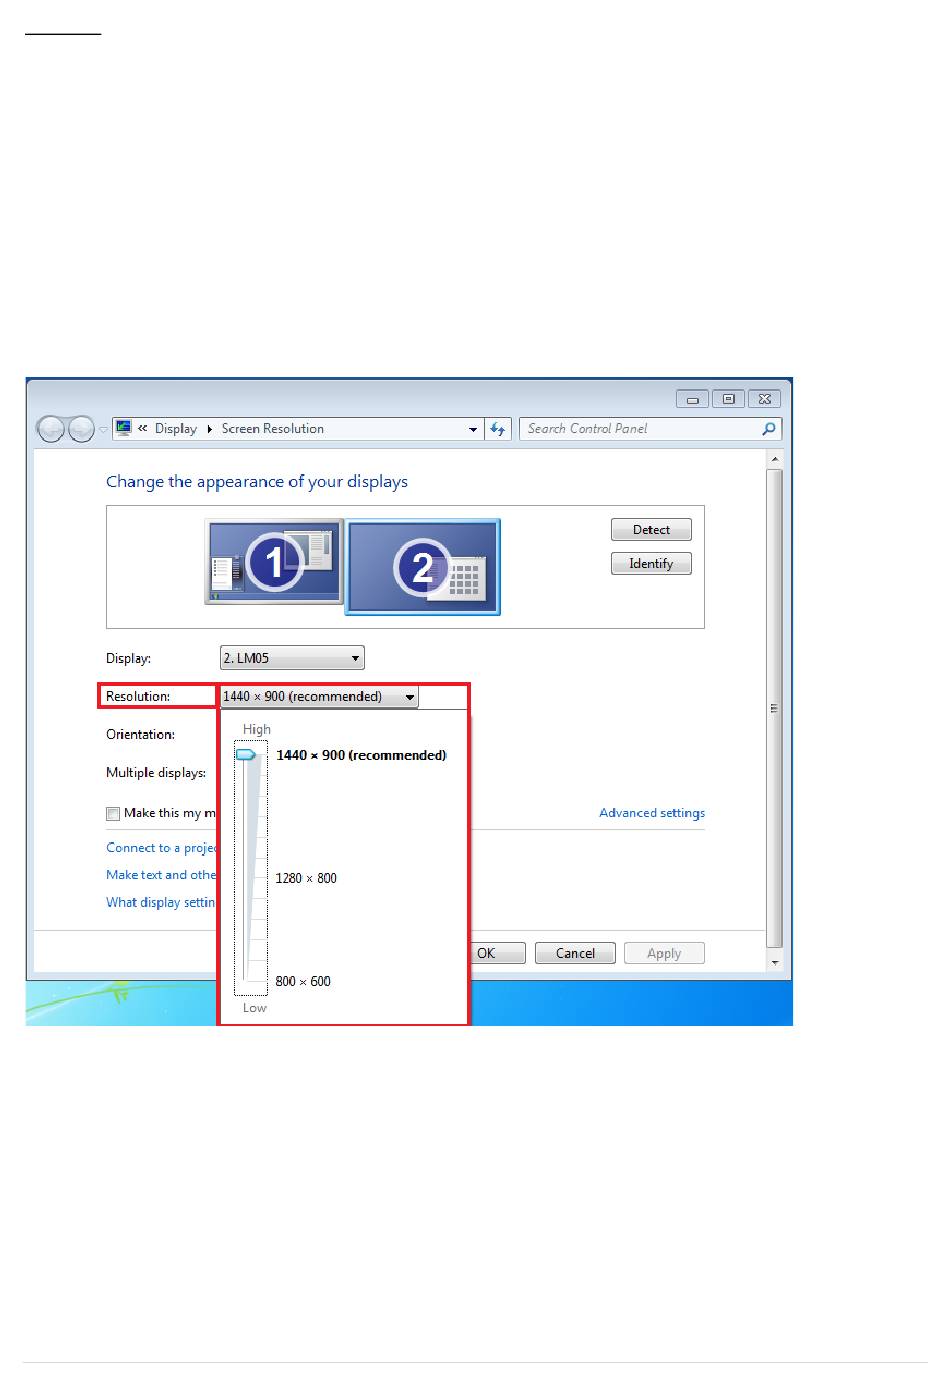Open the Display dropdown showing 2. LM05

[292, 658]
